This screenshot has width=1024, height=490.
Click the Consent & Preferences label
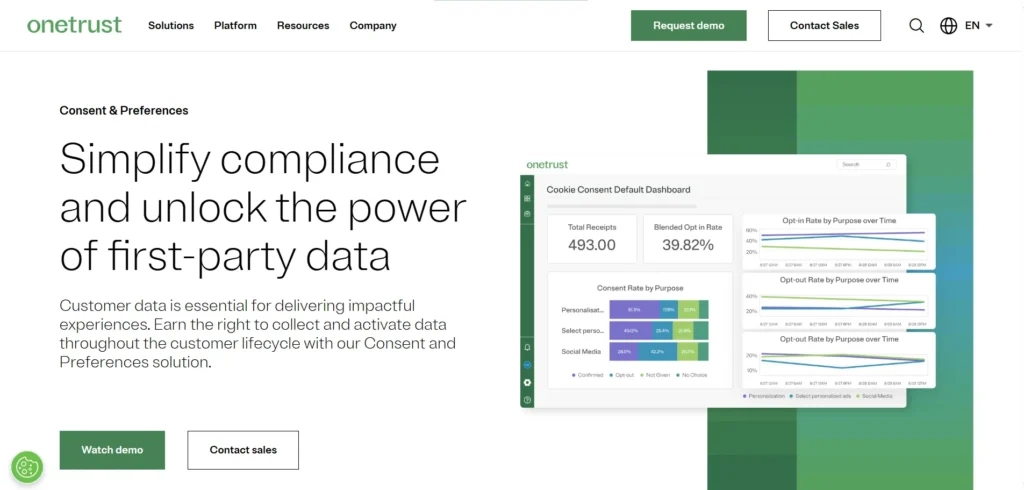pyautogui.click(x=124, y=110)
